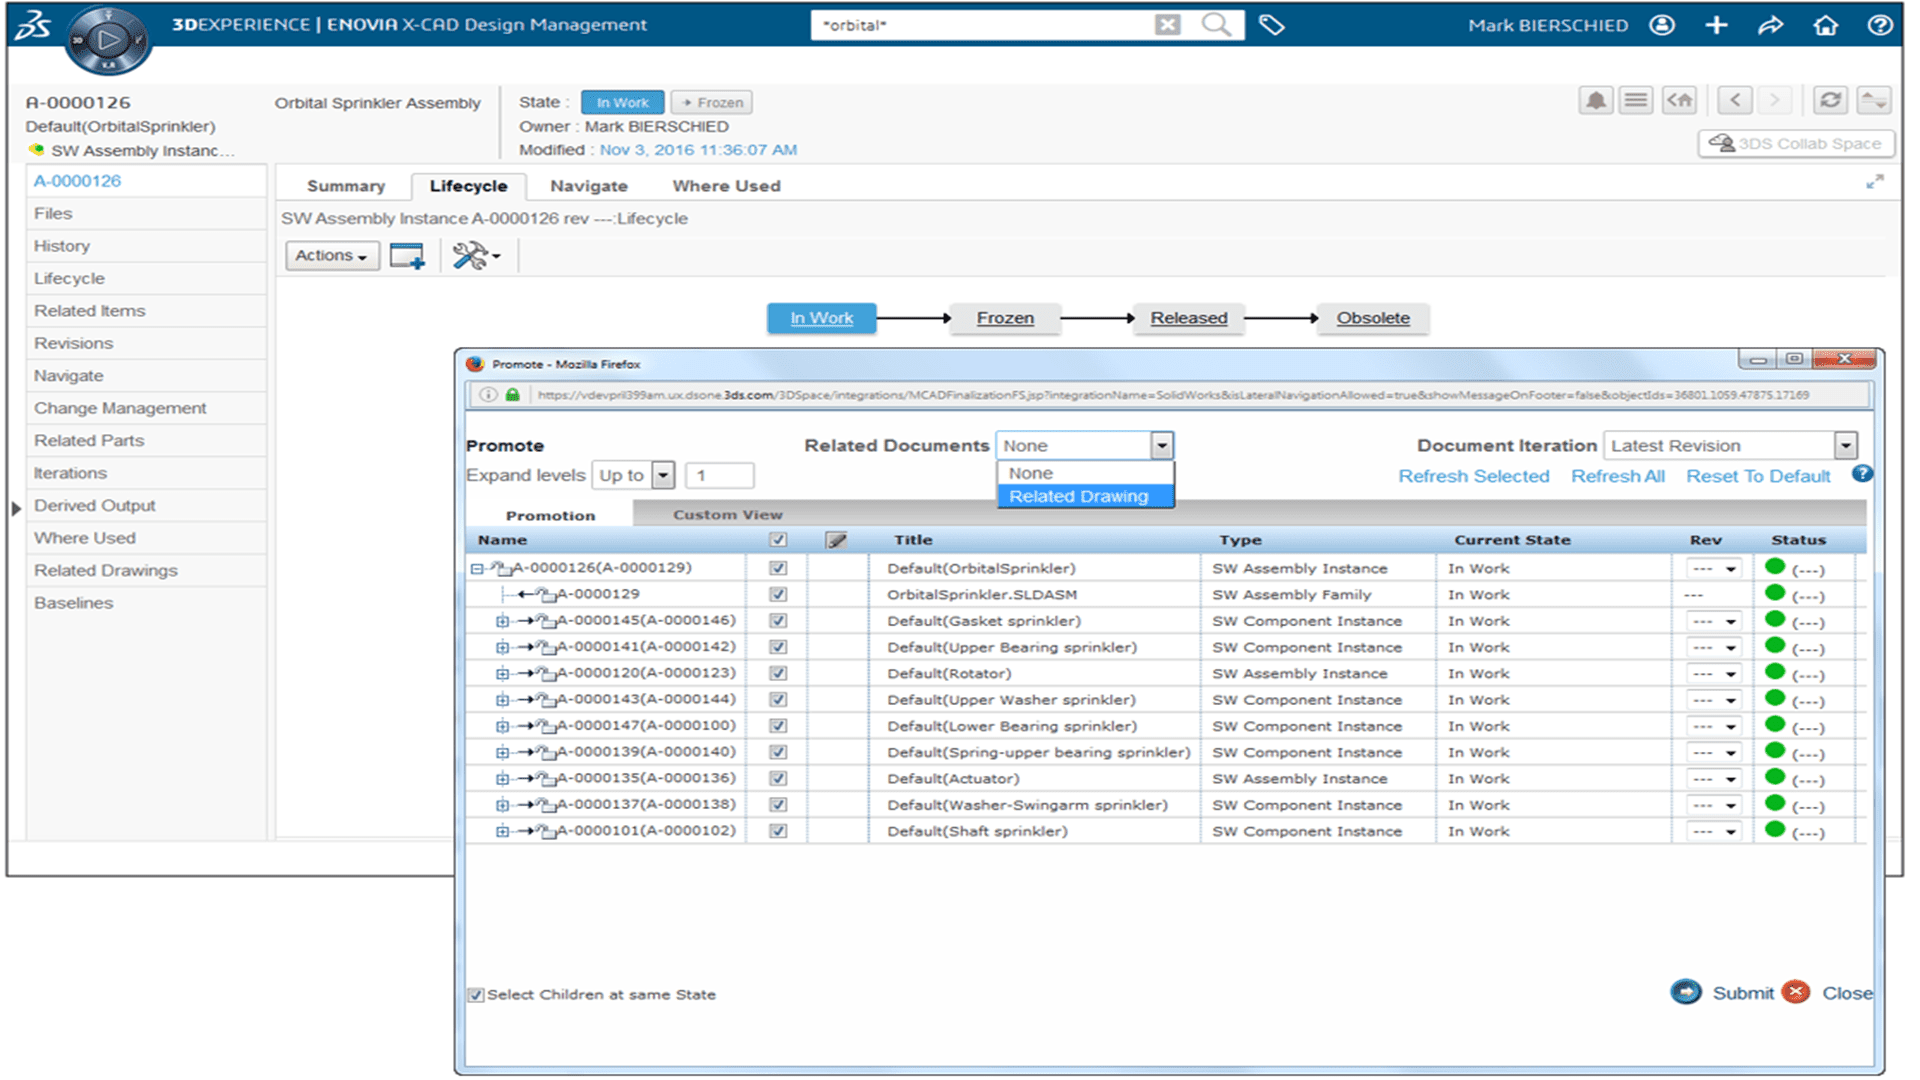Click the Refresh Selected link
Image resolution: width=1920 pixels, height=1080 pixels.
[1473, 477]
